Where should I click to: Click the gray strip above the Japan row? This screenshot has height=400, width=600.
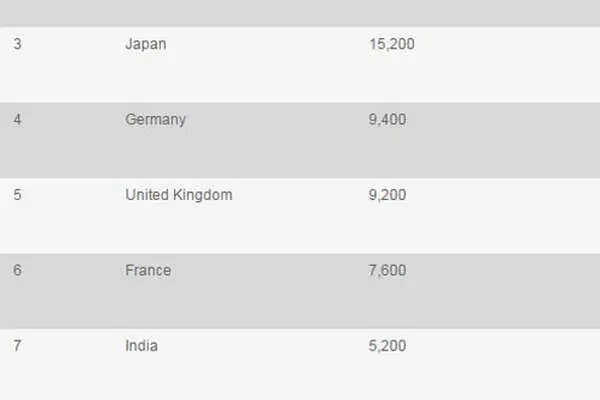point(300,13)
